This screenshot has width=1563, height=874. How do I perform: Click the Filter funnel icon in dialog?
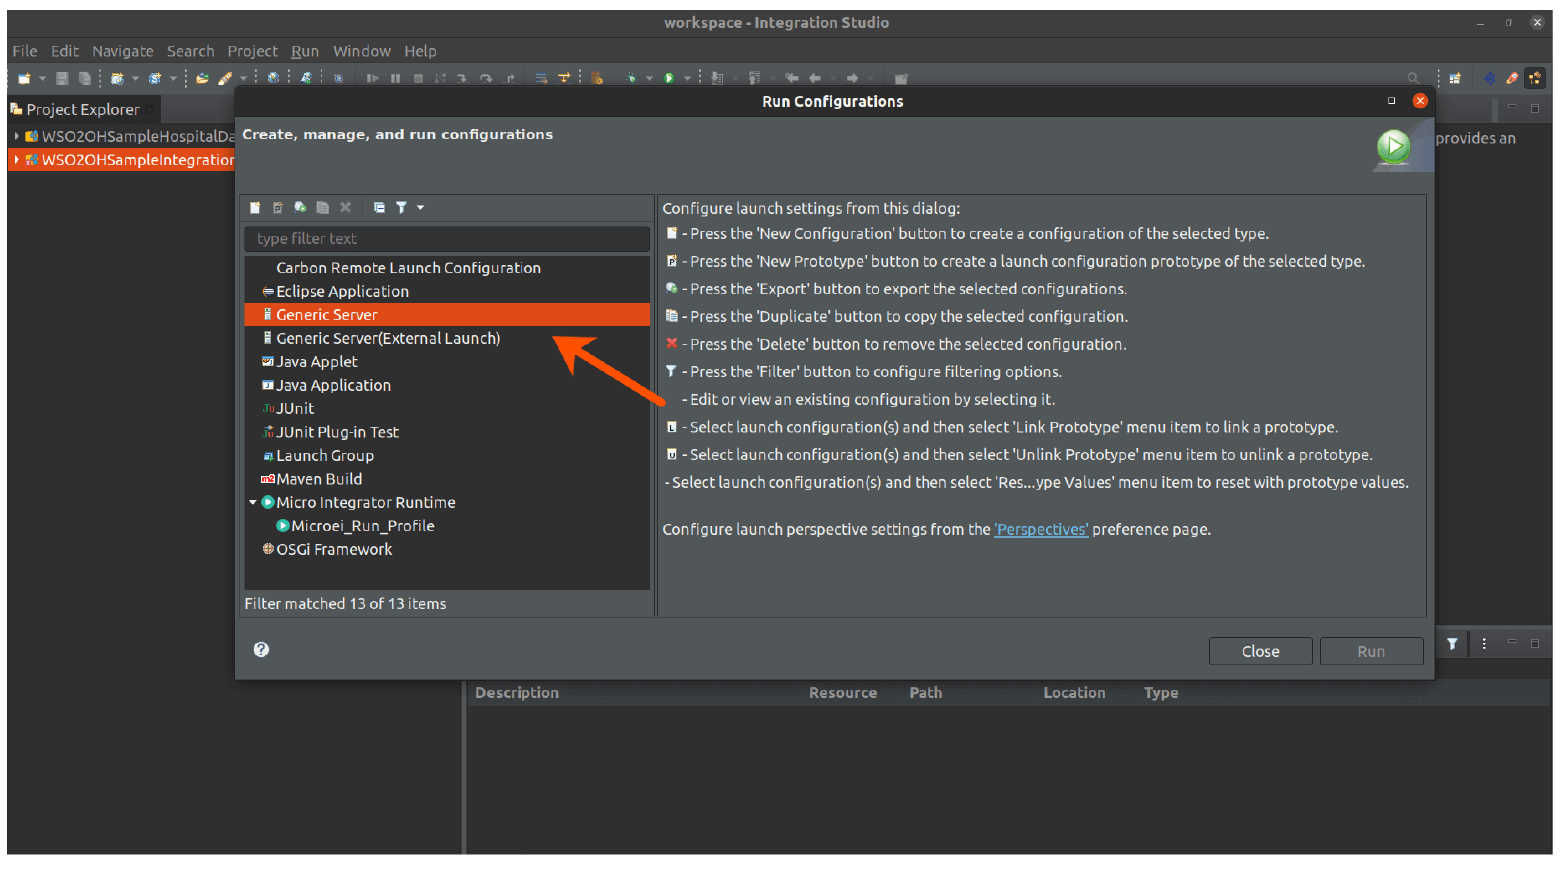click(401, 207)
